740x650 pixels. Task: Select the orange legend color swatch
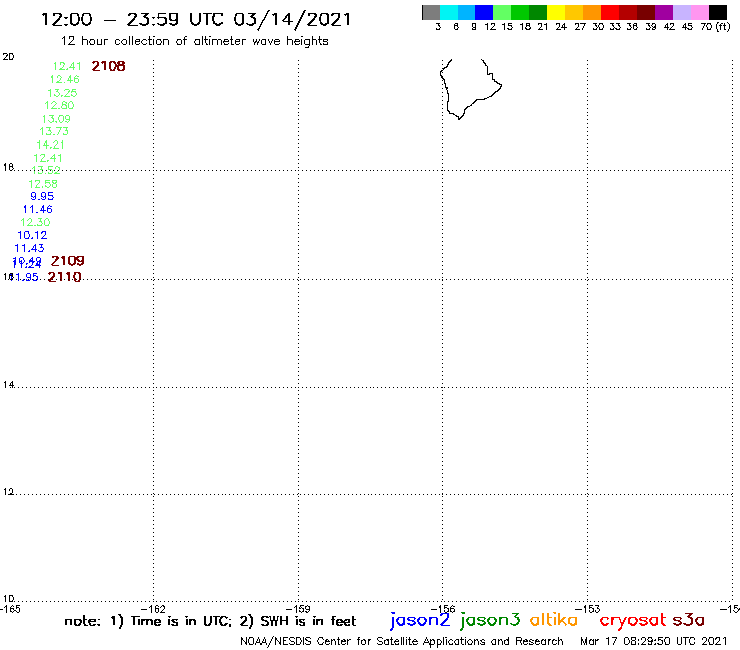pyautogui.click(x=592, y=12)
